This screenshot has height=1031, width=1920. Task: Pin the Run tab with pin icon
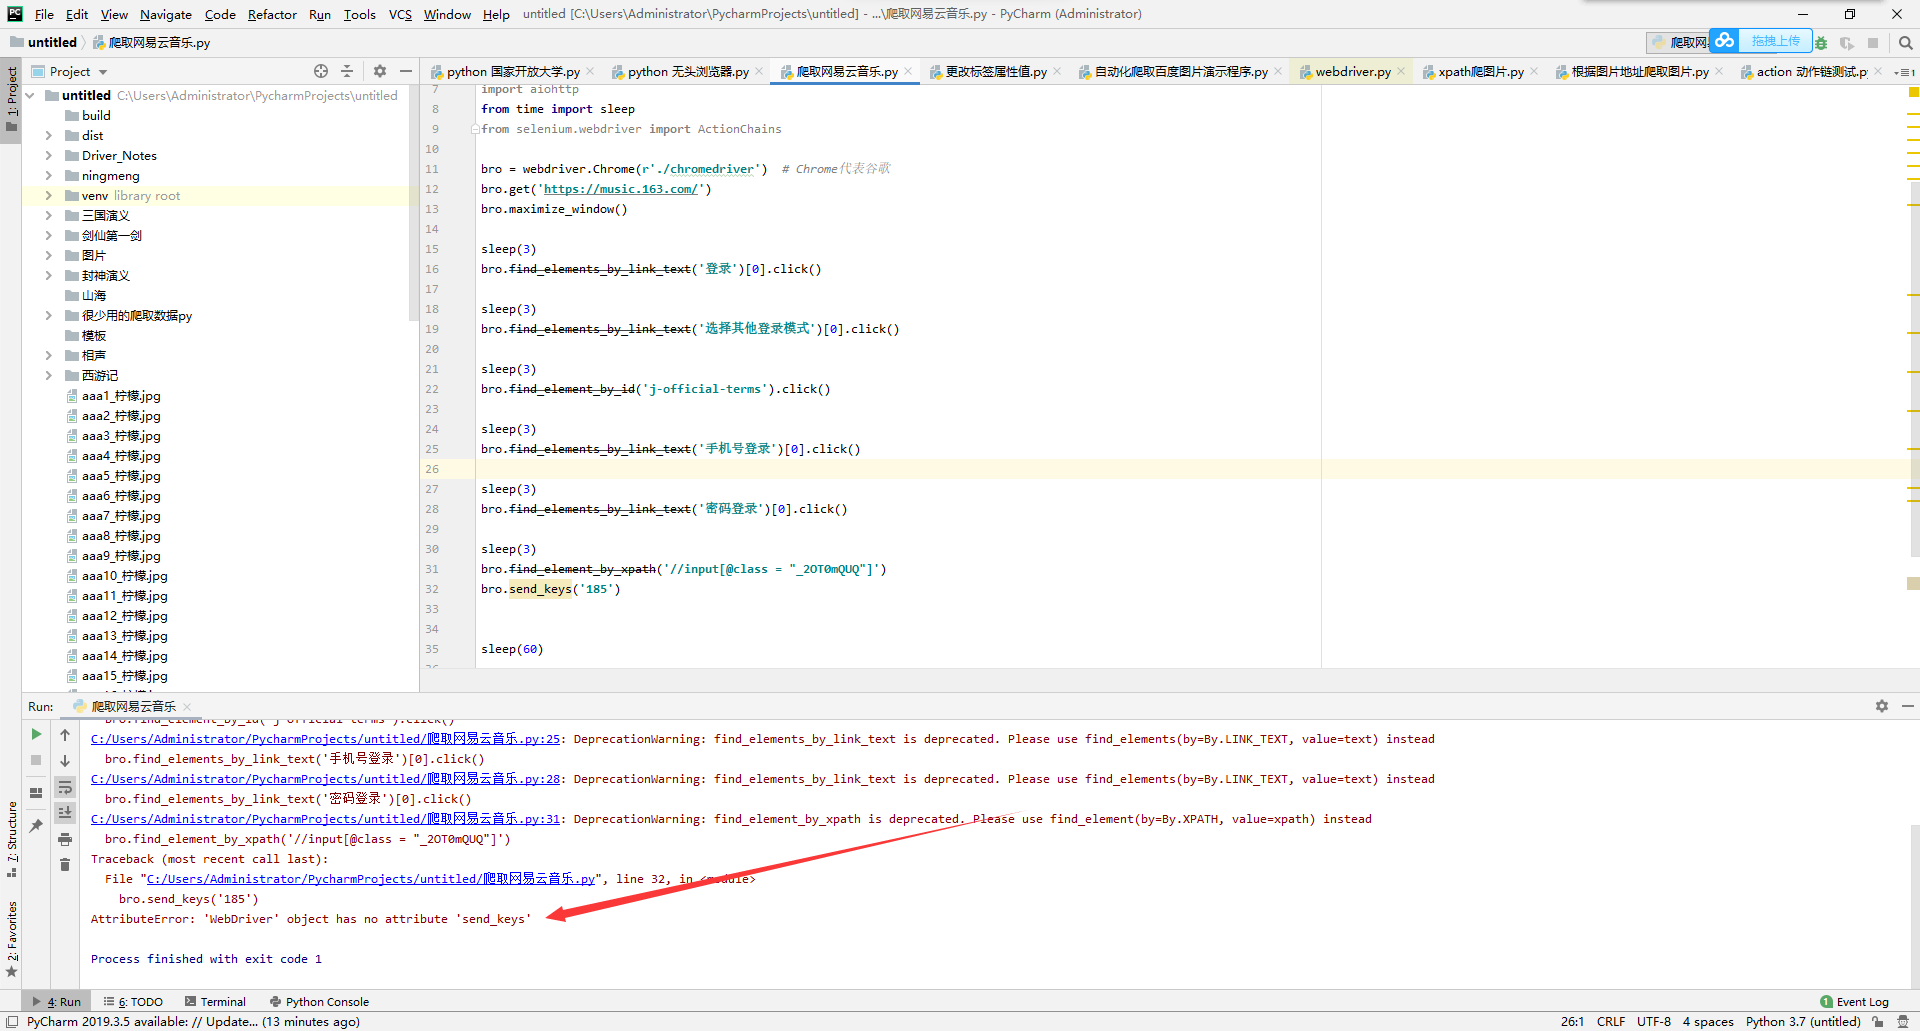(36, 826)
